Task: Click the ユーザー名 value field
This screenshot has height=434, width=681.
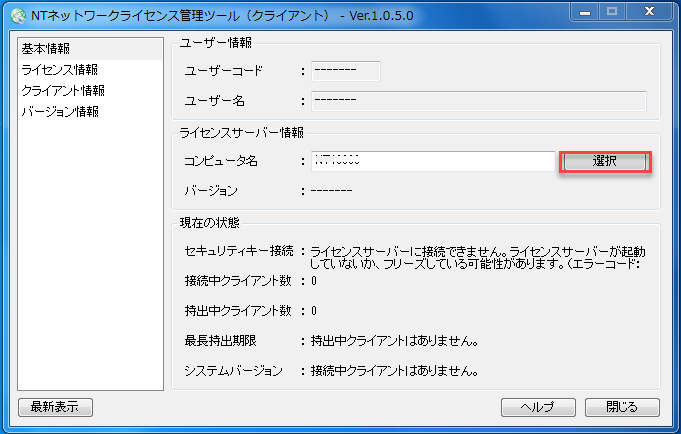Action: pos(478,100)
